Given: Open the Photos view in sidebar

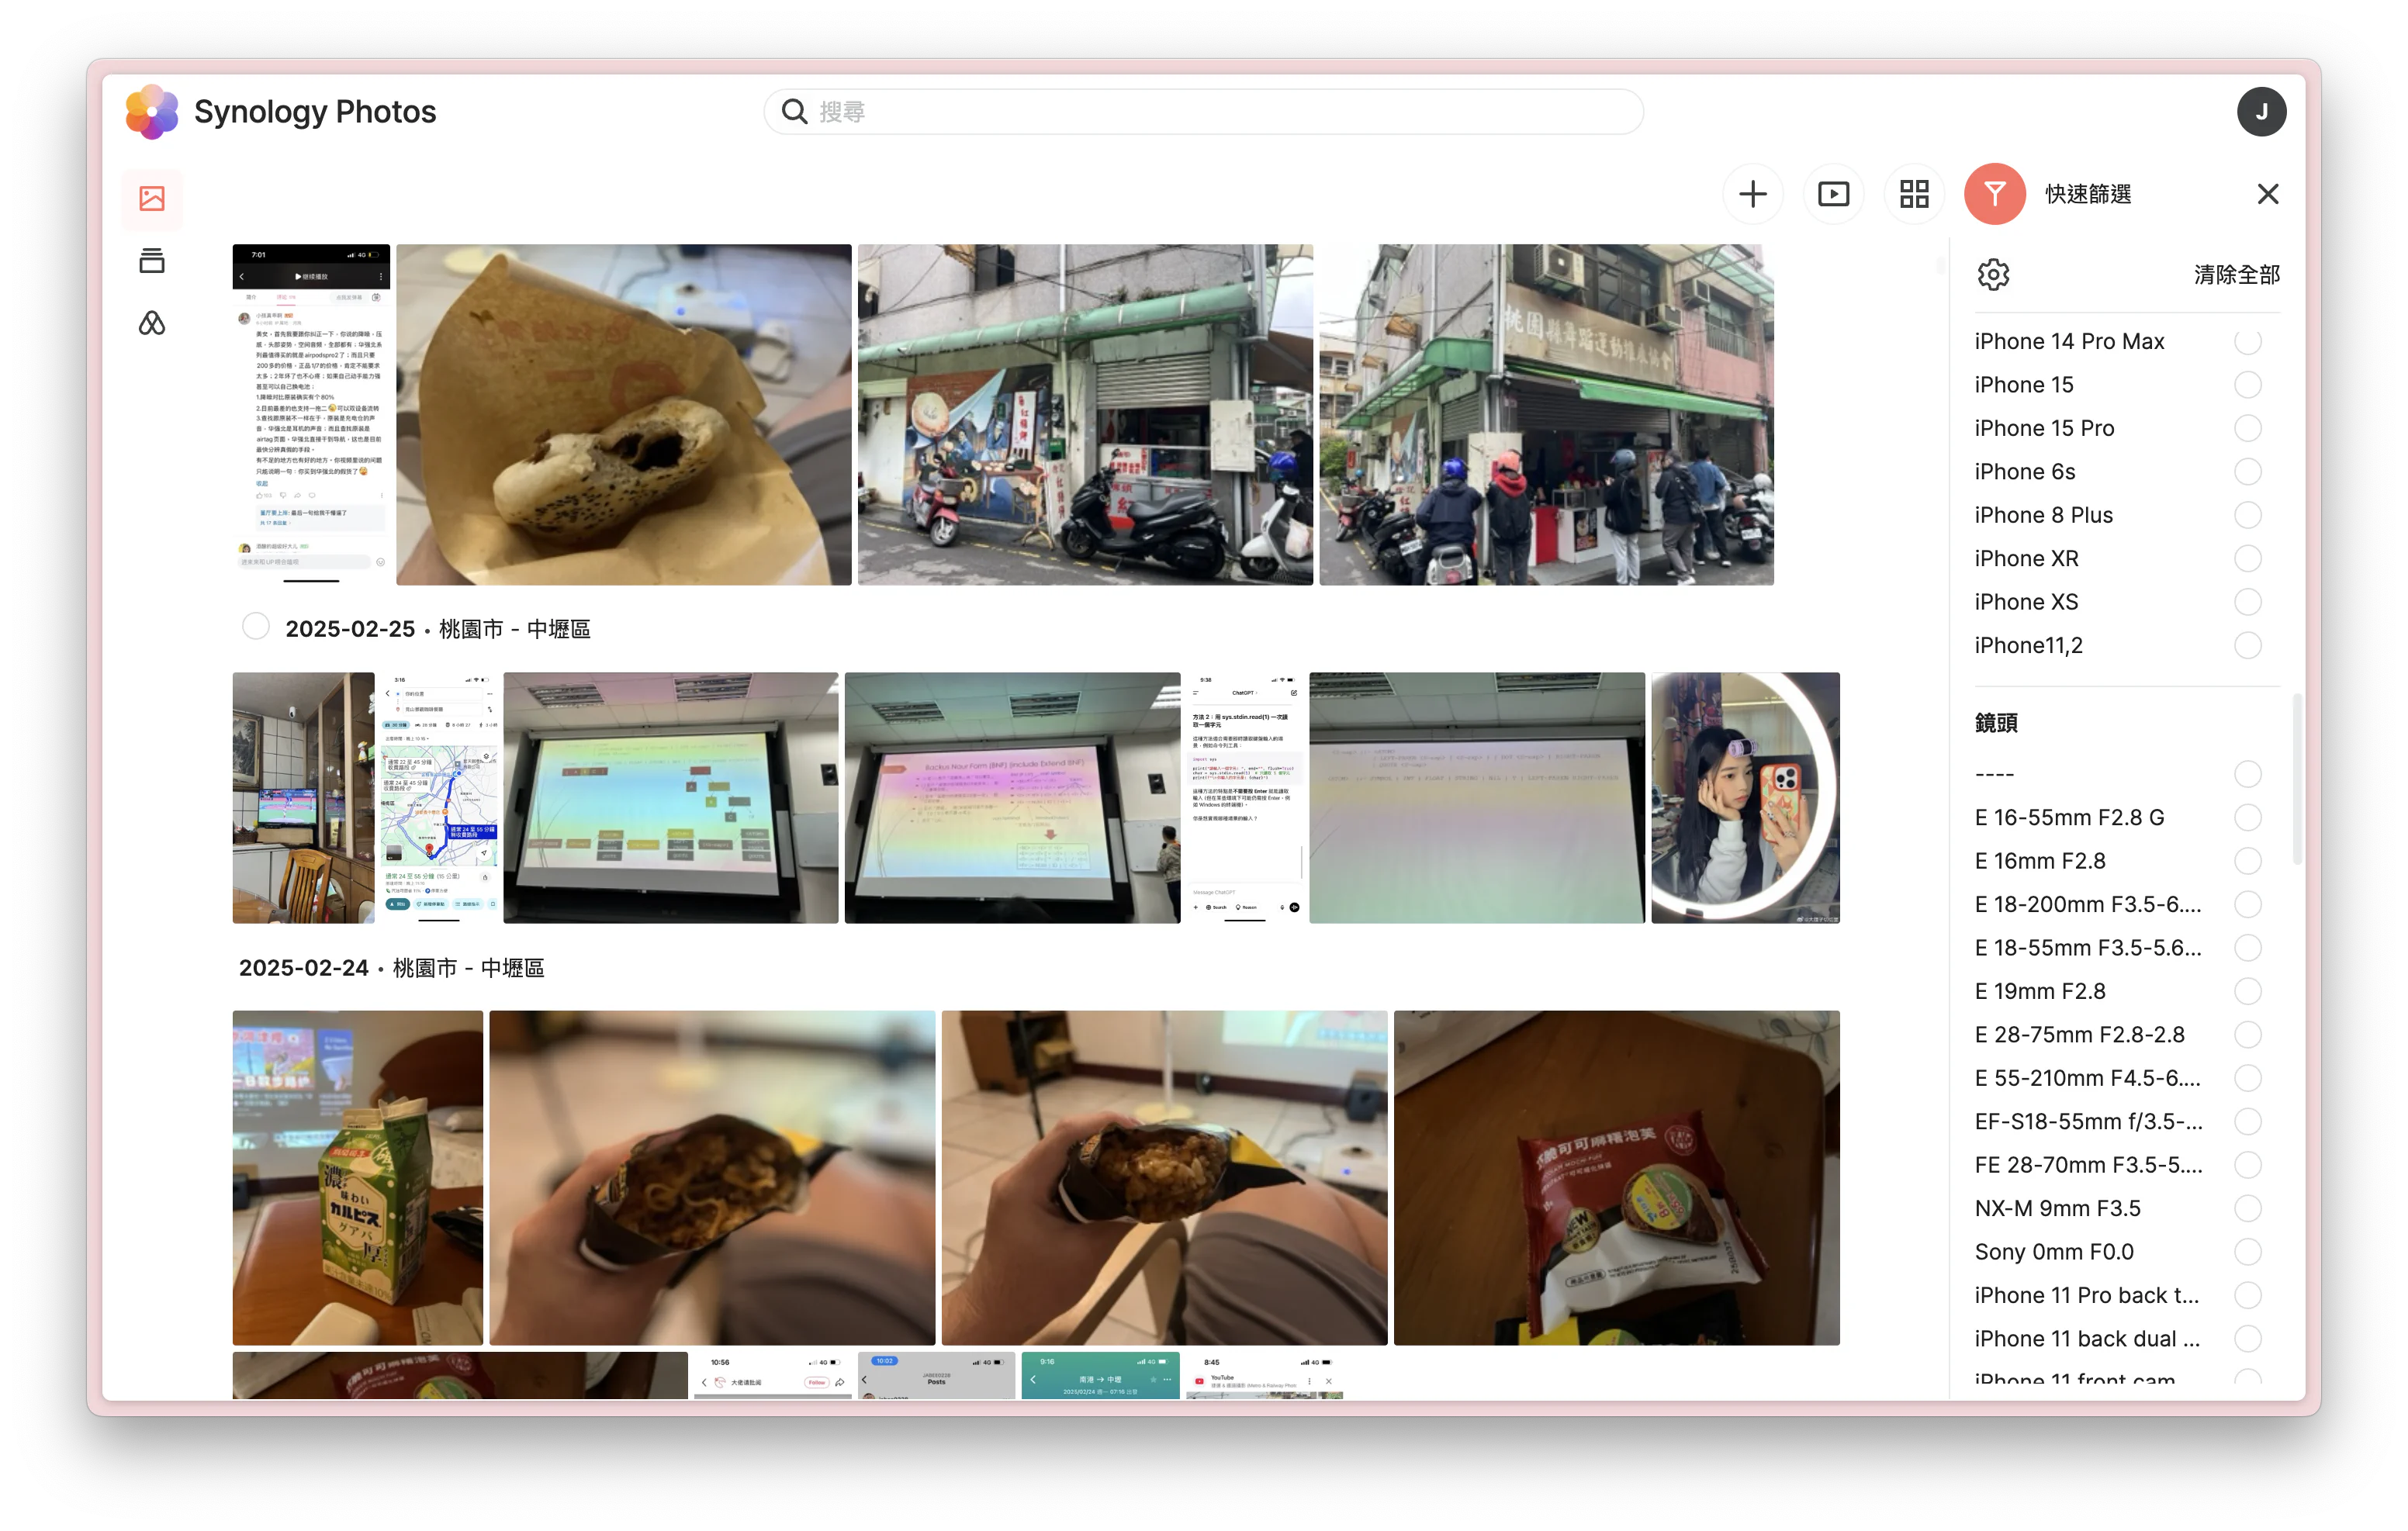Looking at the screenshot, I should pos(152,198).
